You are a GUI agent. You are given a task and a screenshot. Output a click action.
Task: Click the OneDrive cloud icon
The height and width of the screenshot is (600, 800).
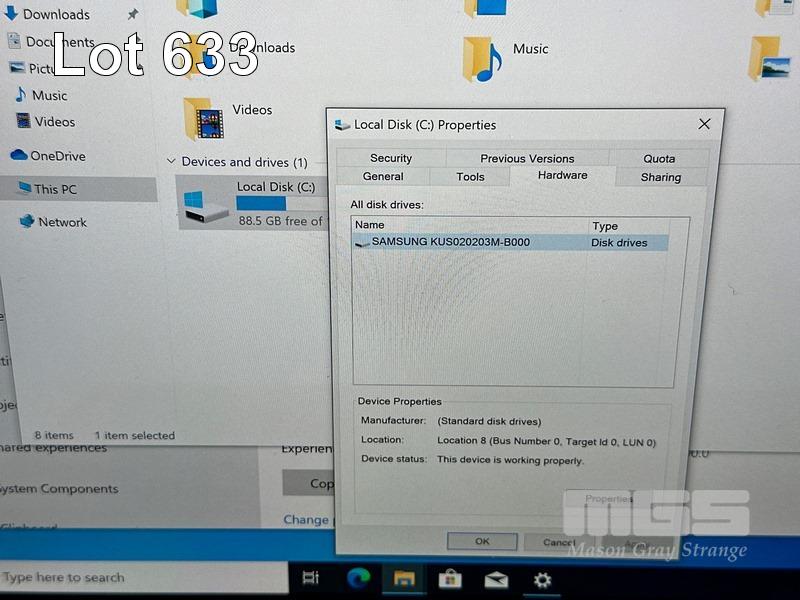click(x=19, y=155)
